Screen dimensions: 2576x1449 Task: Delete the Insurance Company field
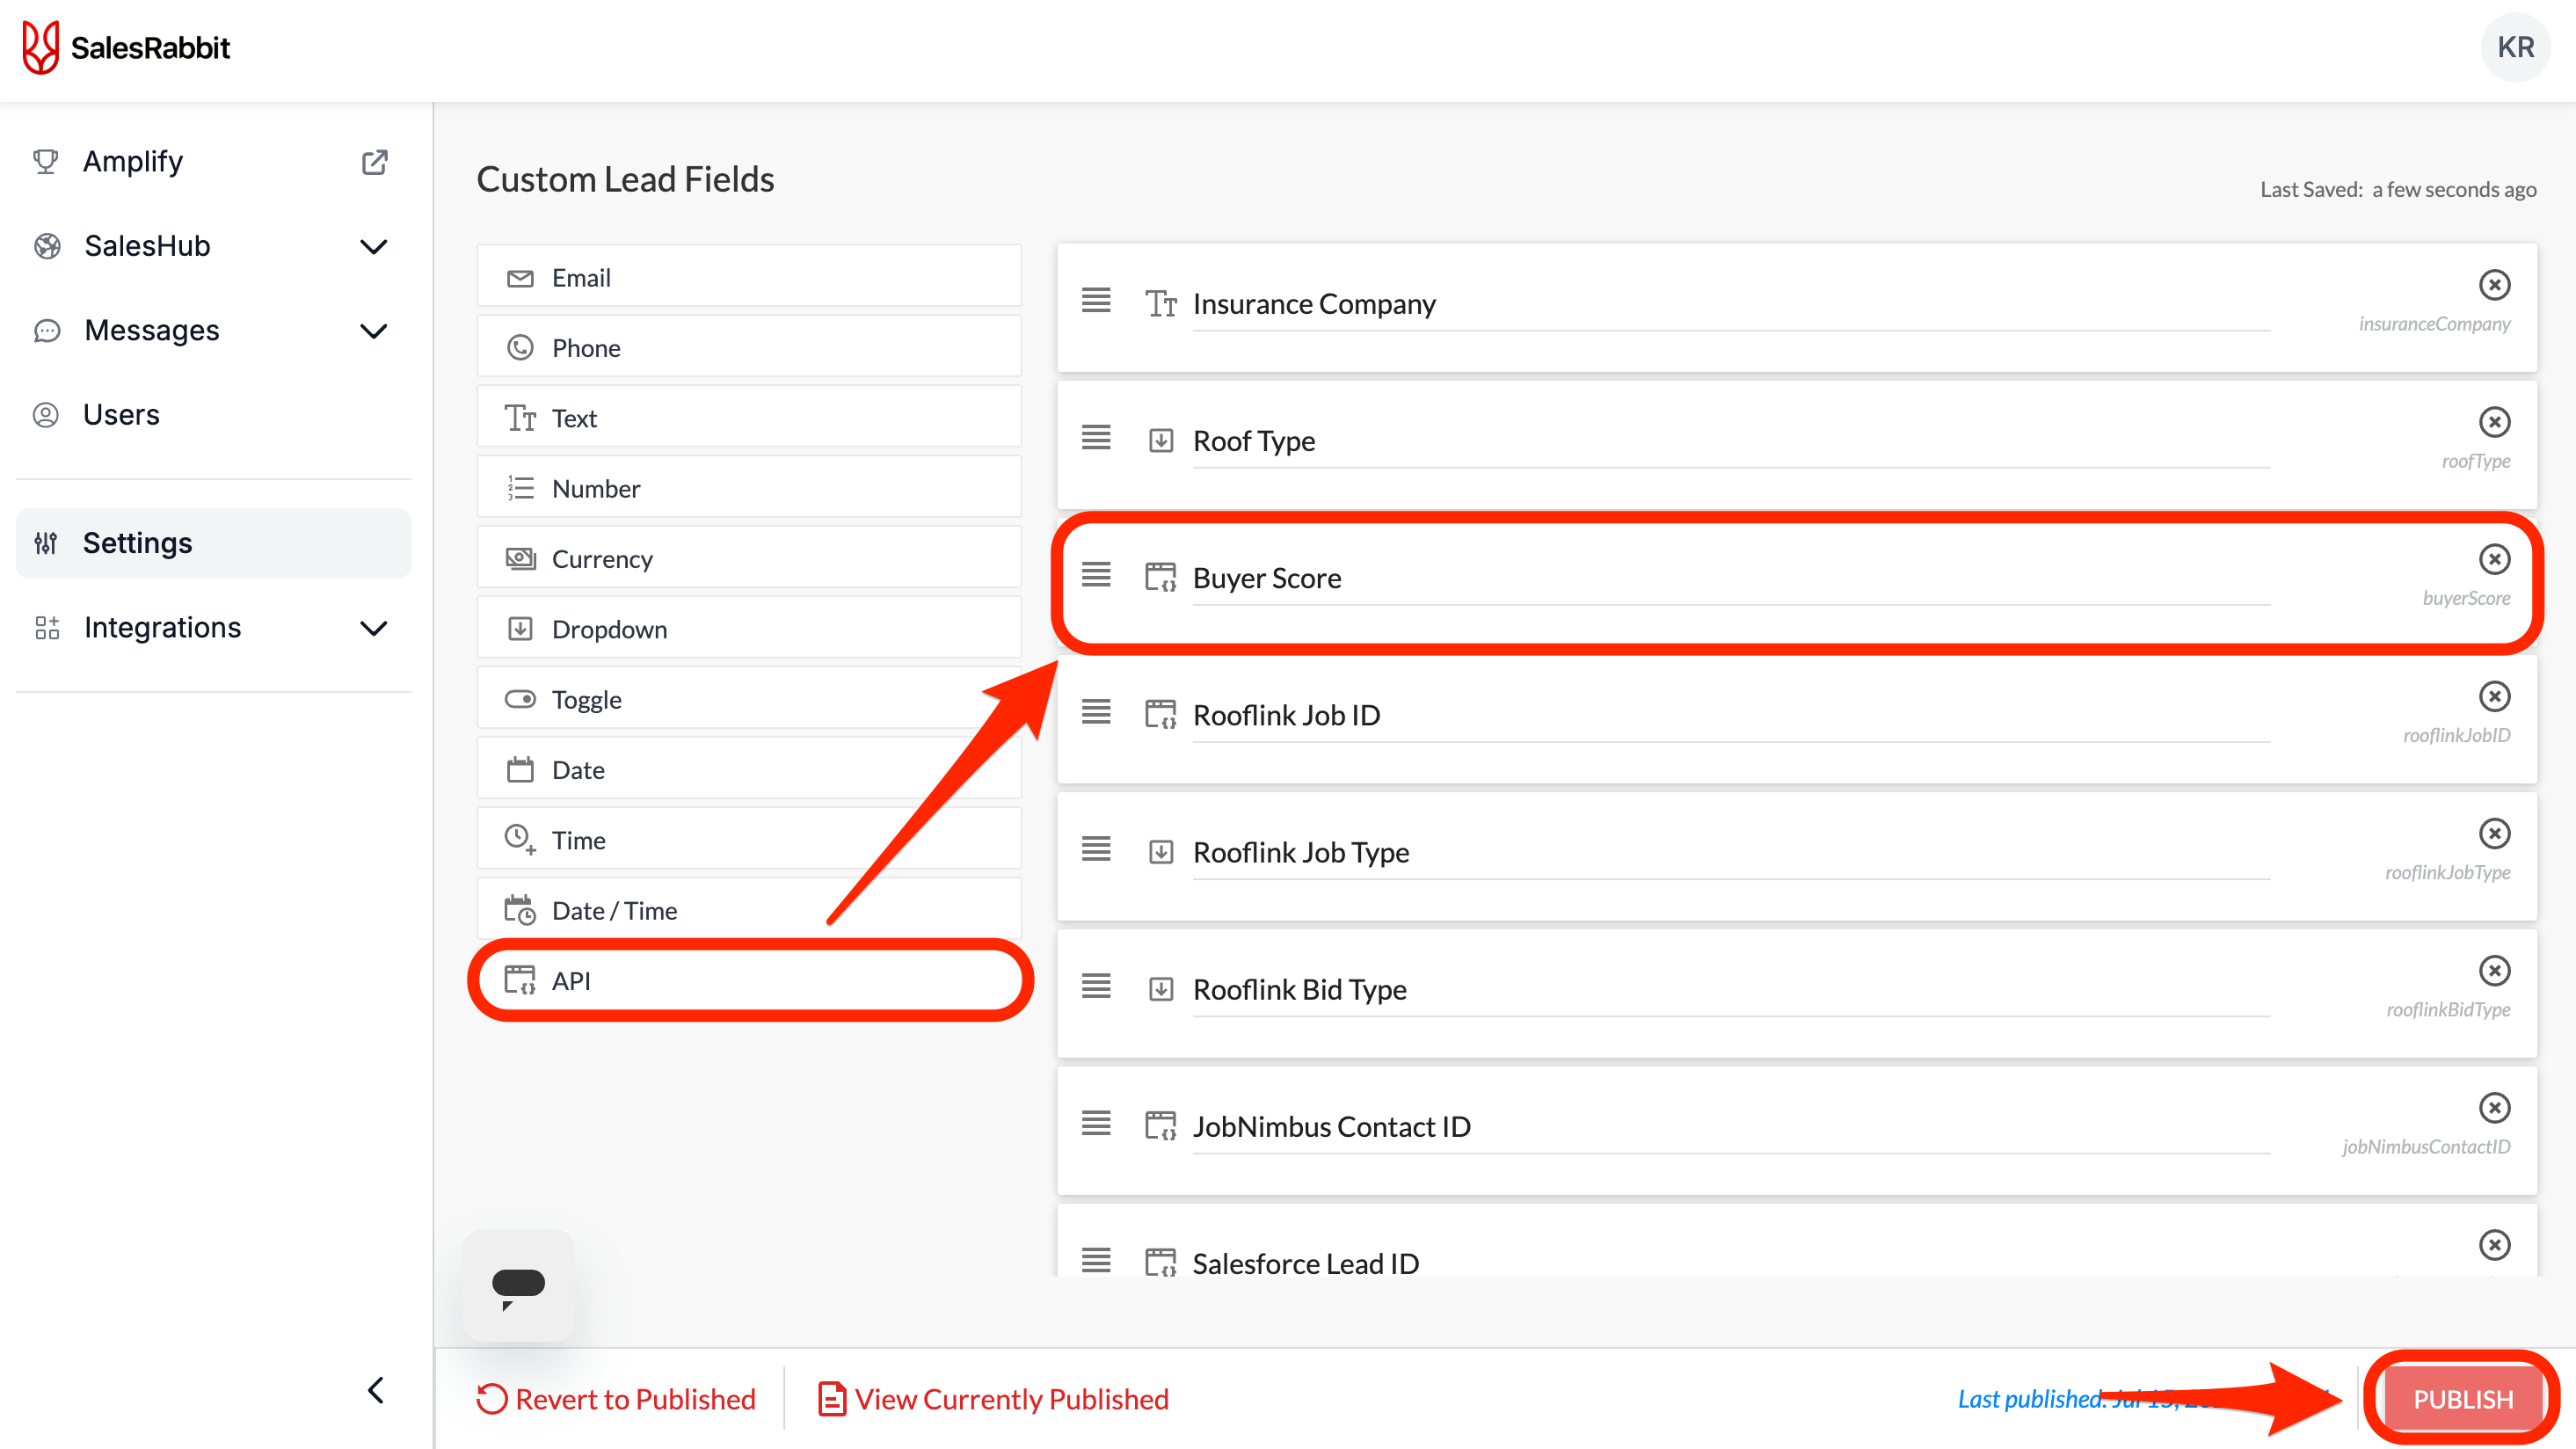[2493, 285]
